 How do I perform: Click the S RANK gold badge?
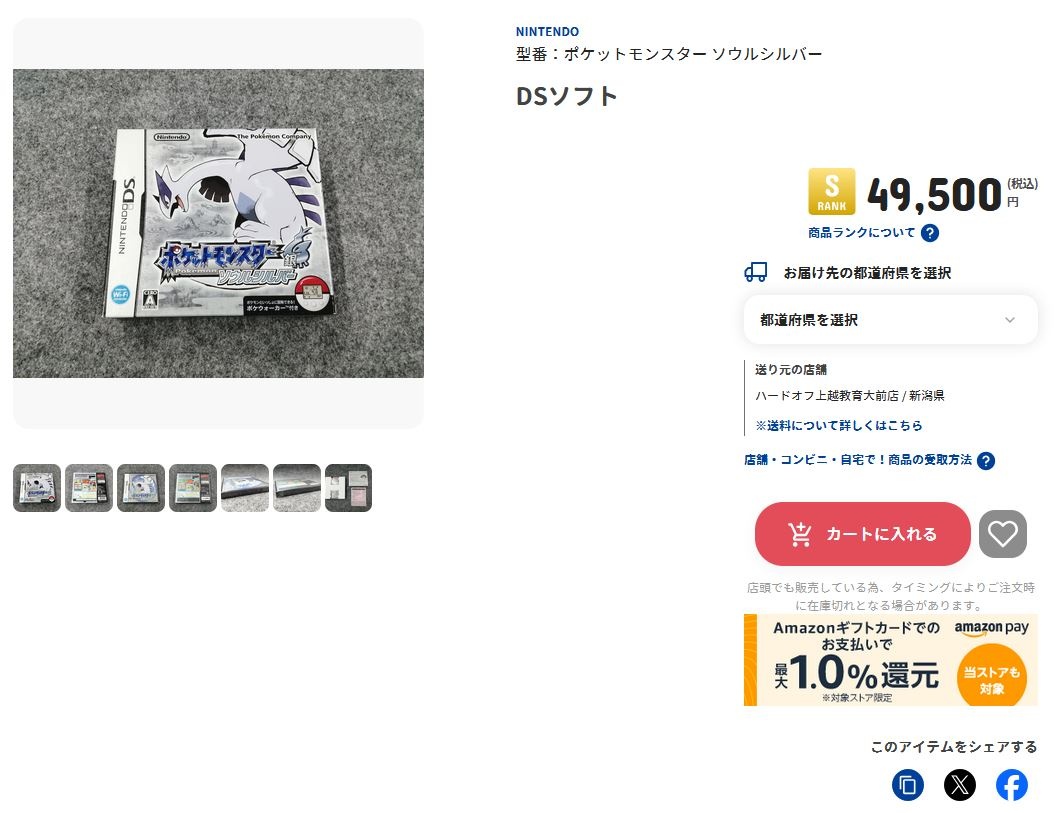pyautogui.click(x=831, y=192)
